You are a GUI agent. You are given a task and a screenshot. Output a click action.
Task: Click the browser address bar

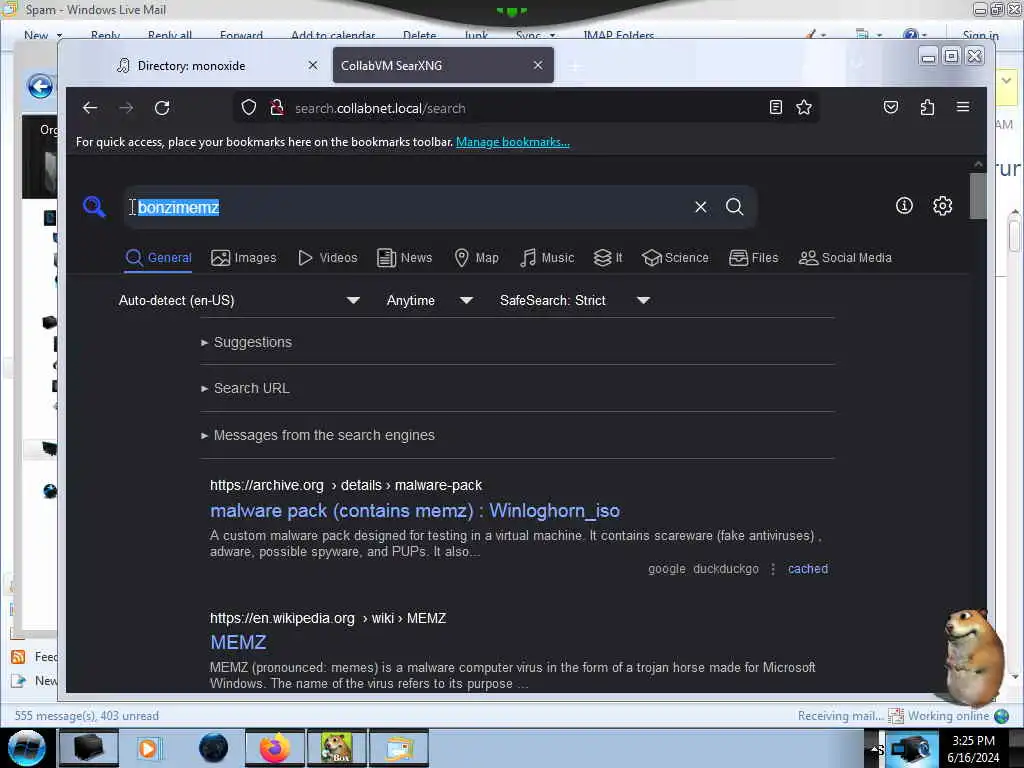click(526, 108)
